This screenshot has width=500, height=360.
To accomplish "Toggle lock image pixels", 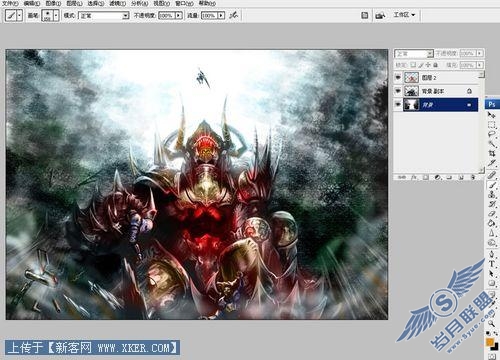I will 421,65.
